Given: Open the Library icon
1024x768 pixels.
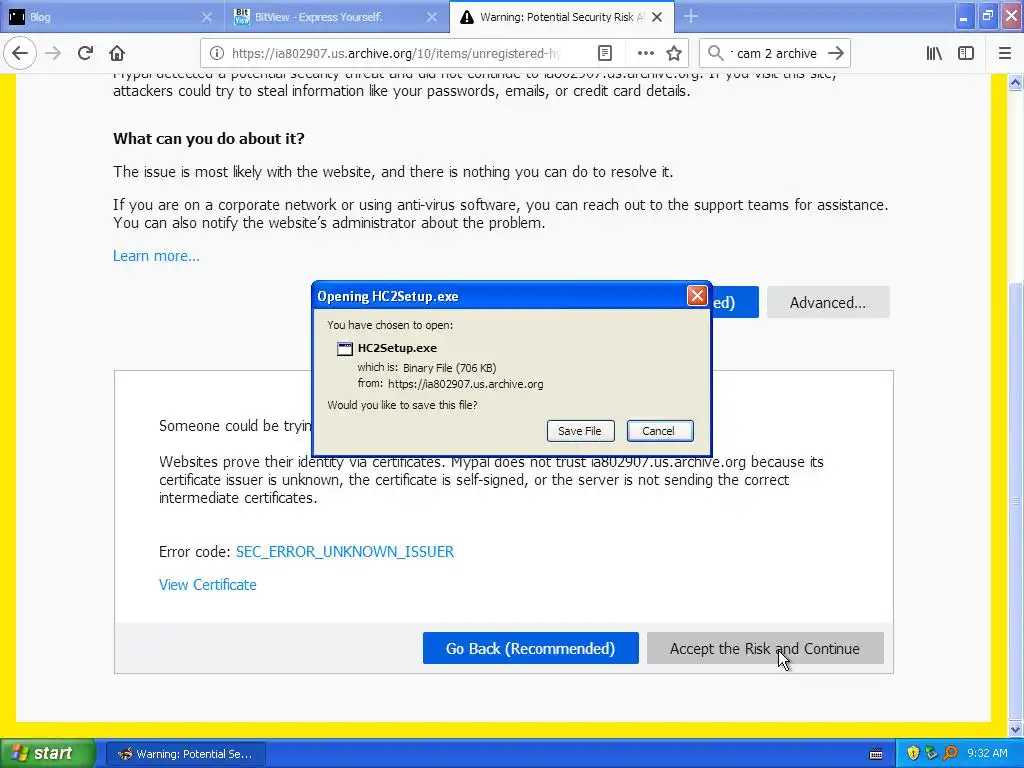Looking at the screenshot, I should [934, 53].
